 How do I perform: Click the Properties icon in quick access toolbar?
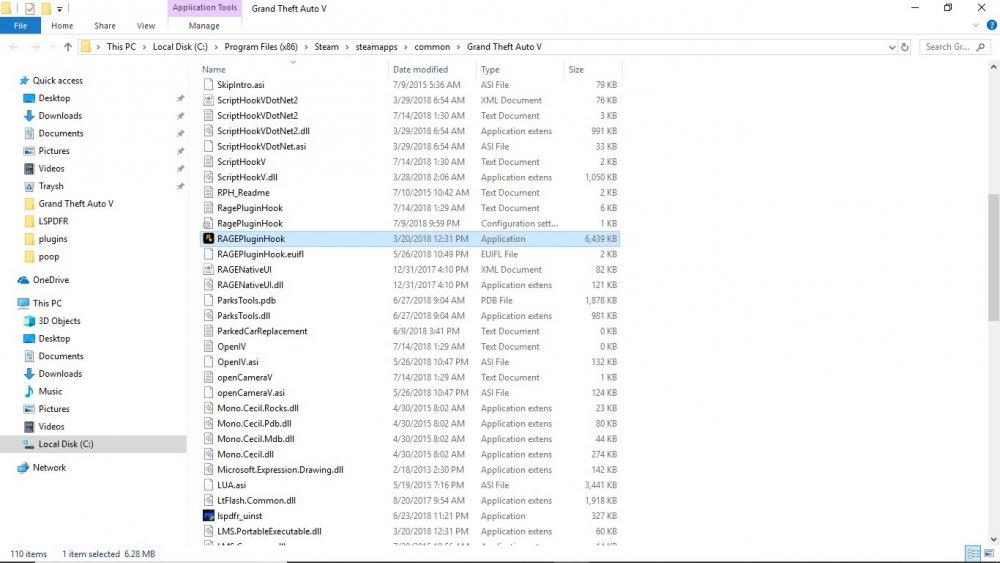point(29,8)
